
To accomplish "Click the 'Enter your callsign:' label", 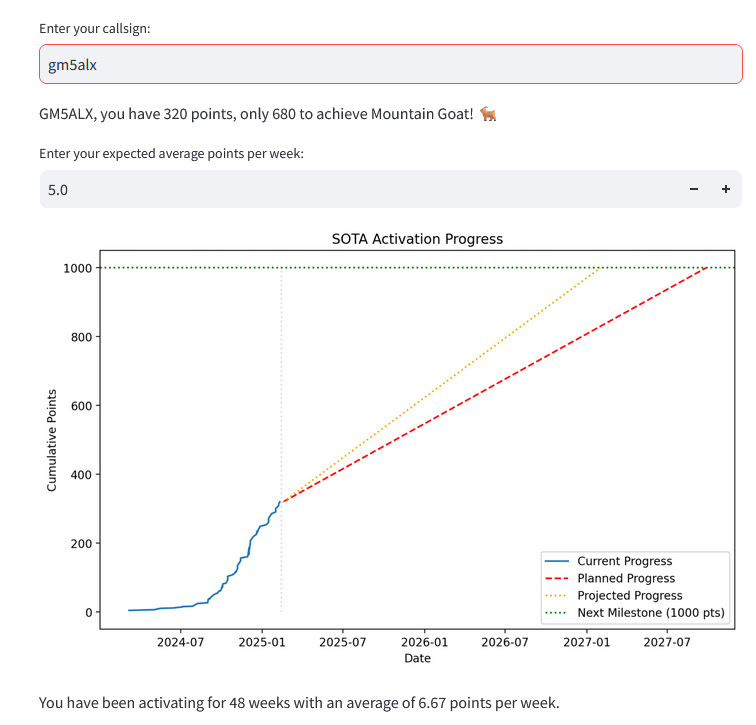I will click(95, 28).
